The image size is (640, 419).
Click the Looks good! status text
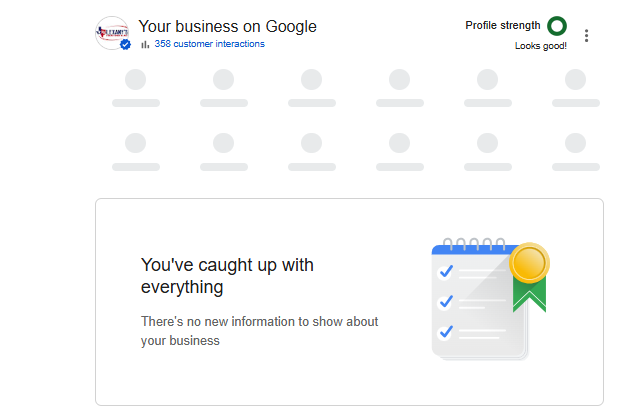(x=541, y=46)
